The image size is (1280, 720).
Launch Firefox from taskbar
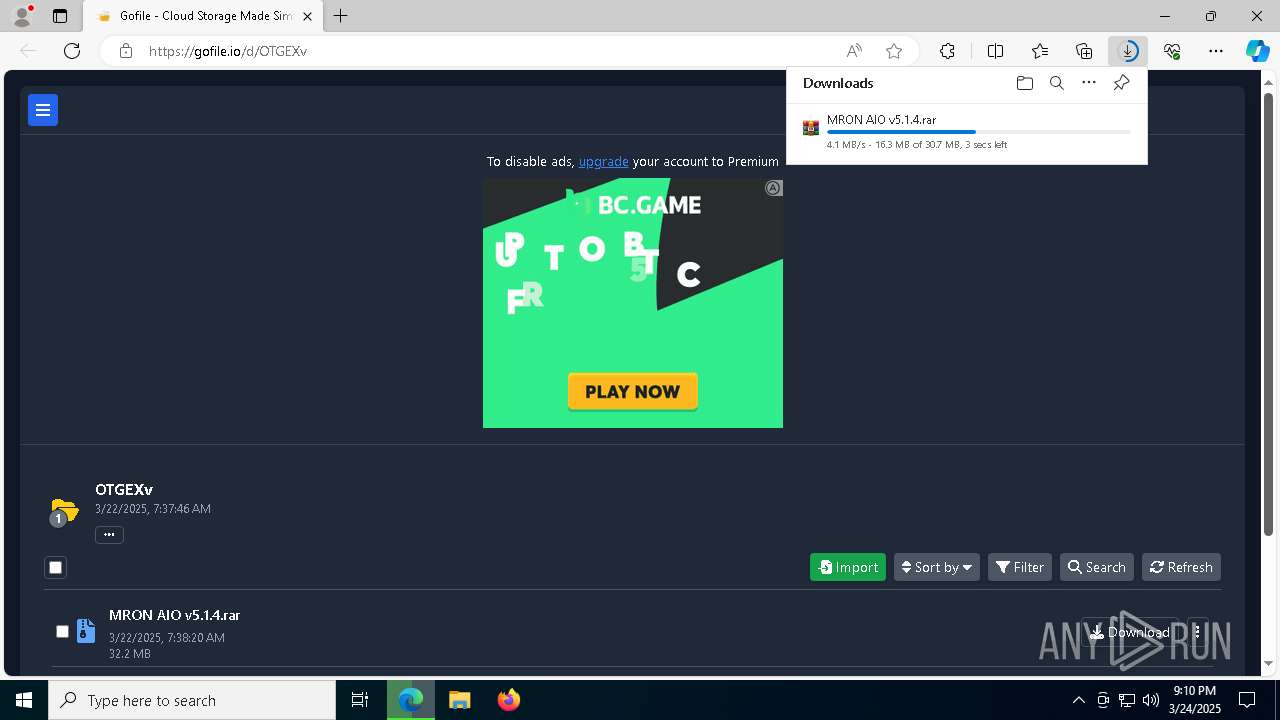[508, 700]
